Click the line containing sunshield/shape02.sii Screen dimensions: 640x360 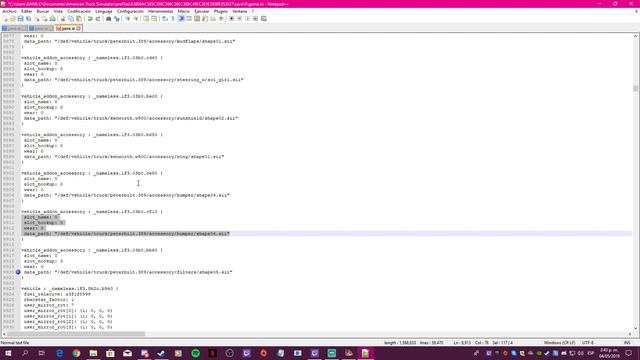click(x=131, y=118)
